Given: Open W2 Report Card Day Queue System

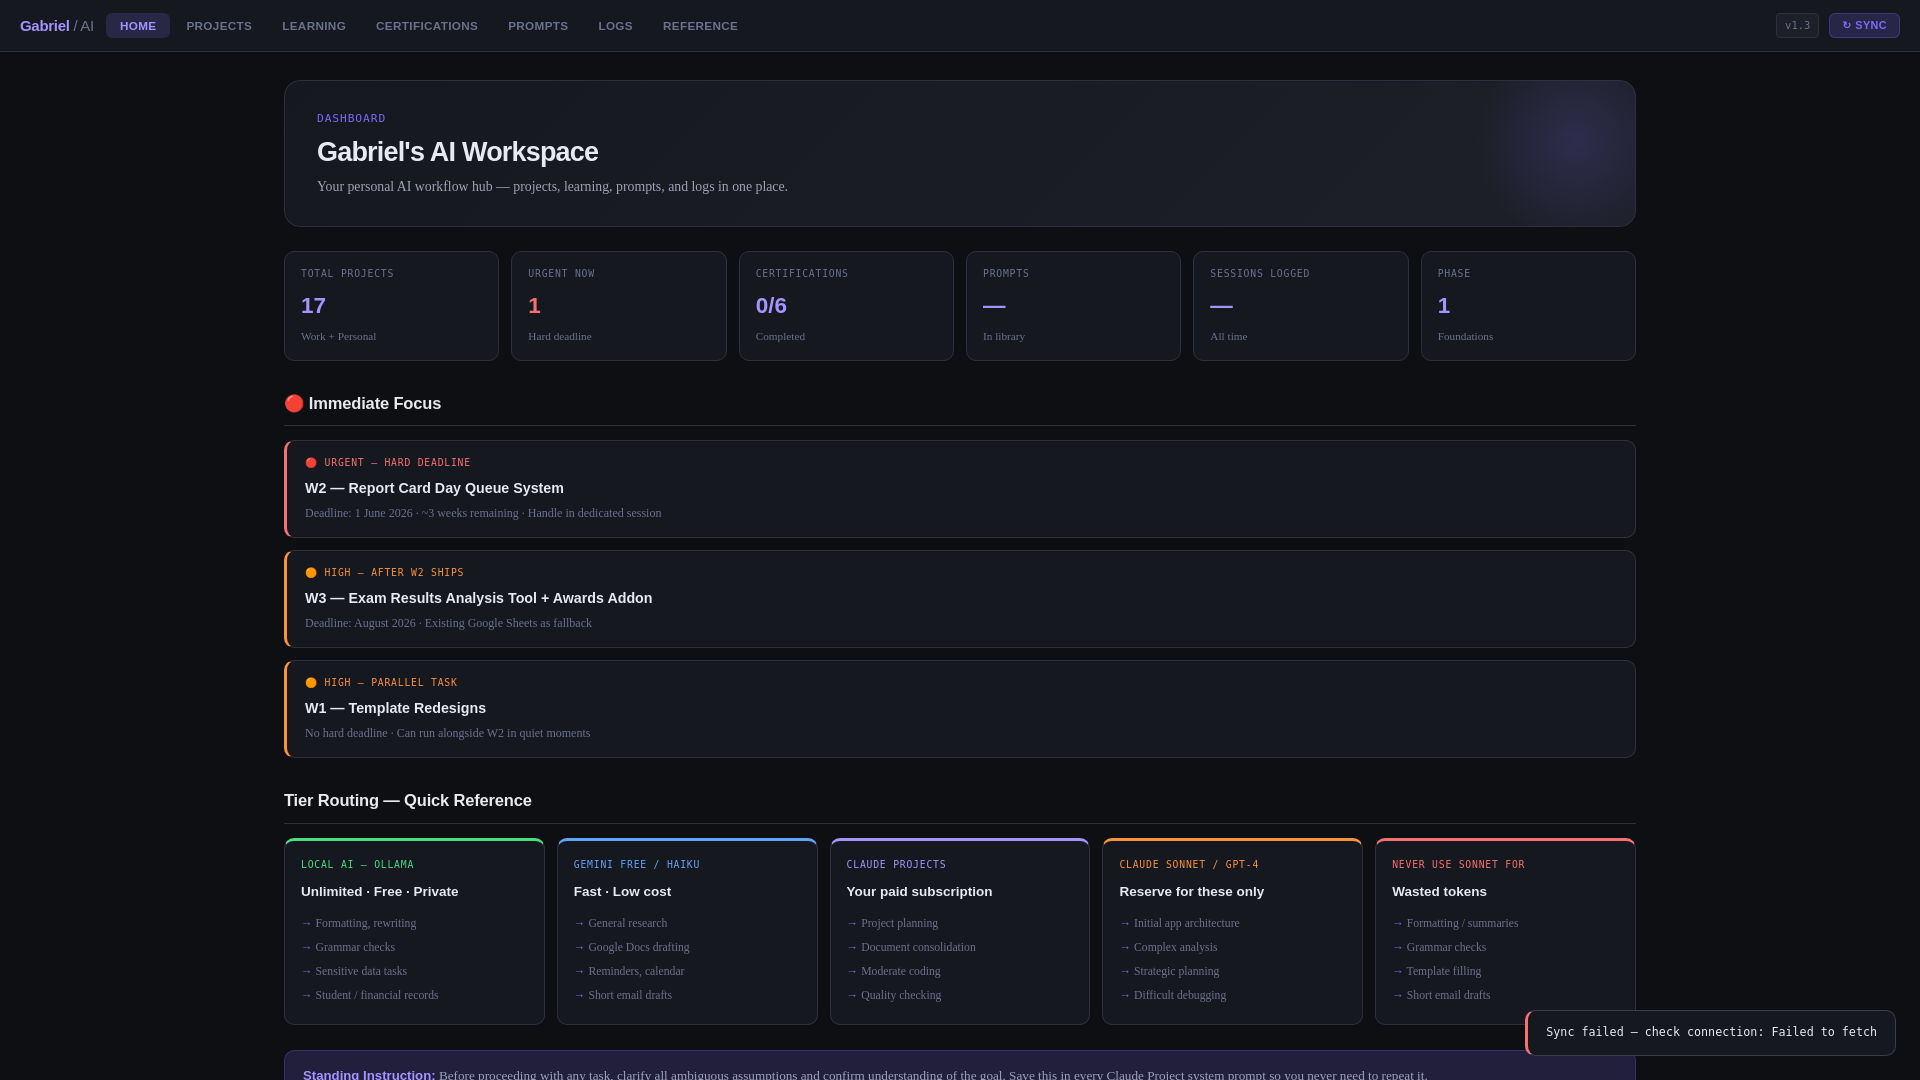Looking at the screenshot, I should tap(960, 489).
